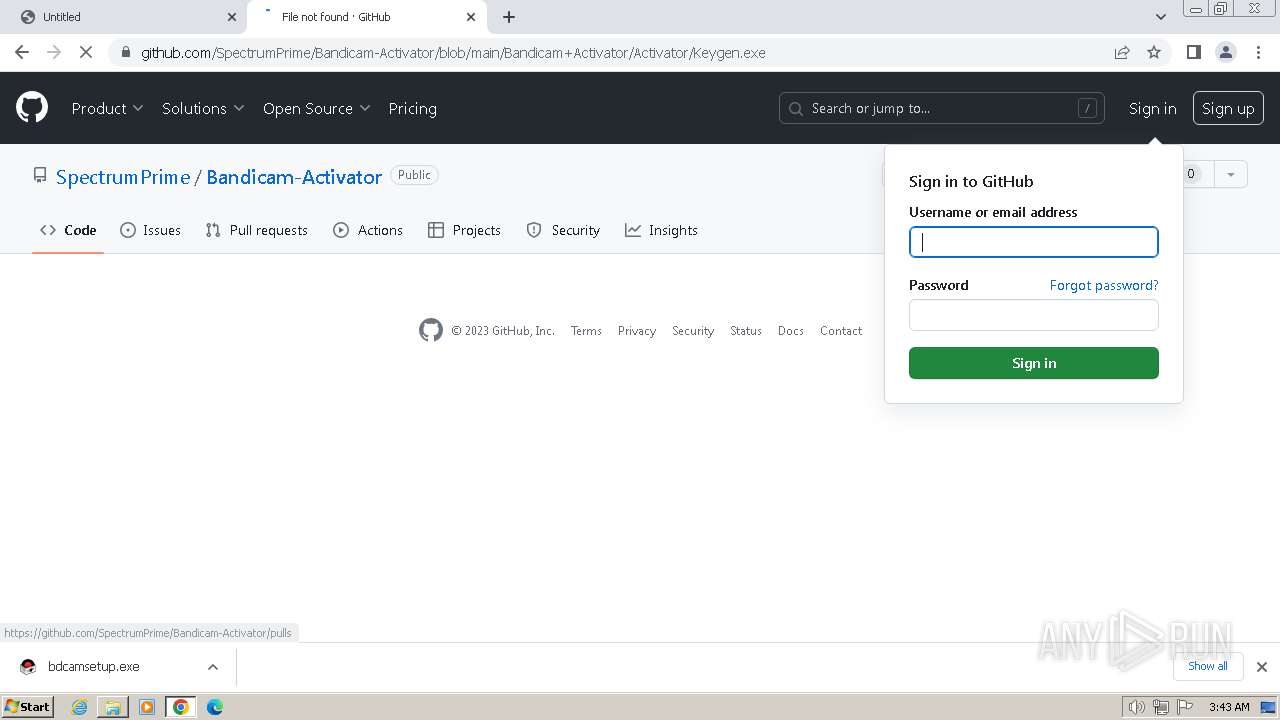Open bdcamsetup.exe download item
This screenshot has height=720, width=1280.
click(x=93, y=666)
